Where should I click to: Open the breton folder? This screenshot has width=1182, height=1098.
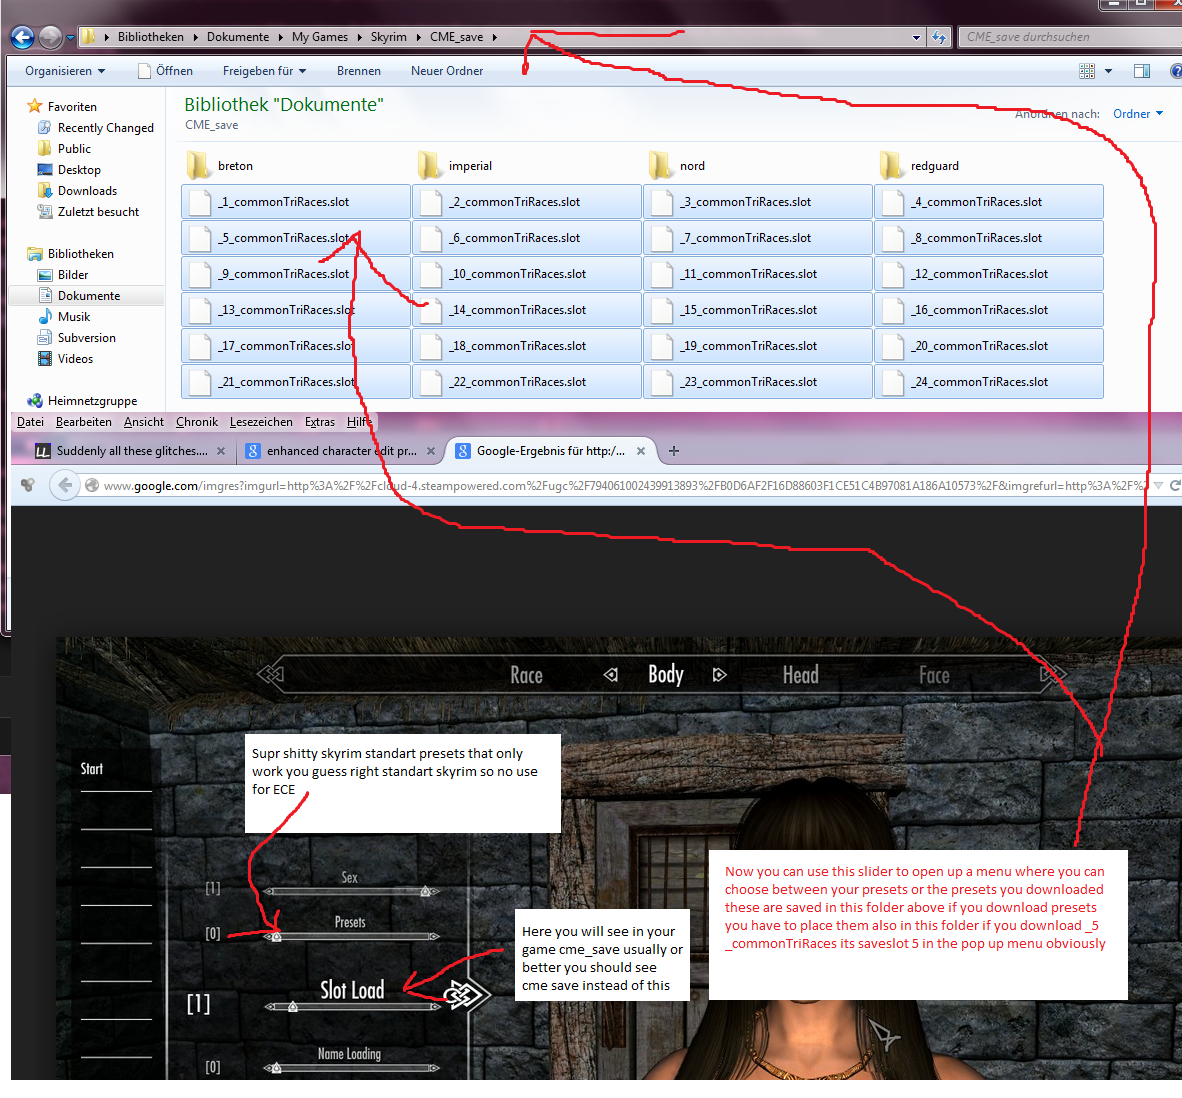point(220,166)
